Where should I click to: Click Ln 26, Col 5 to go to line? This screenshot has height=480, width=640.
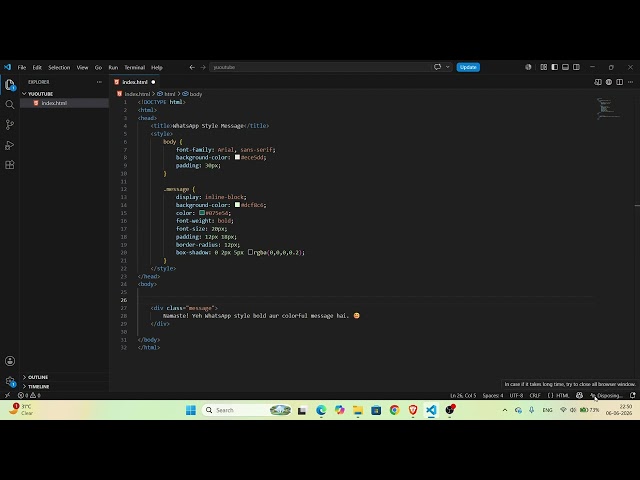coord(463,395)
